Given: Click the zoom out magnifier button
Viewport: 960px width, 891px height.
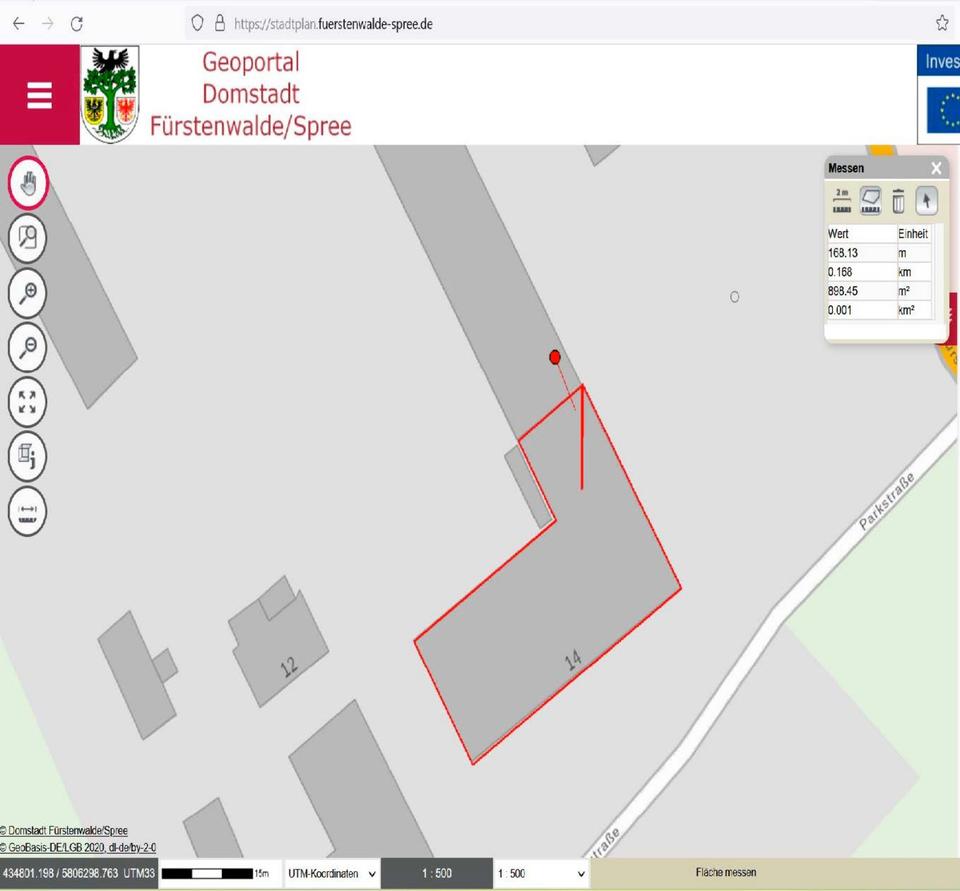Looking at the screenshot, I should point(28,348).
